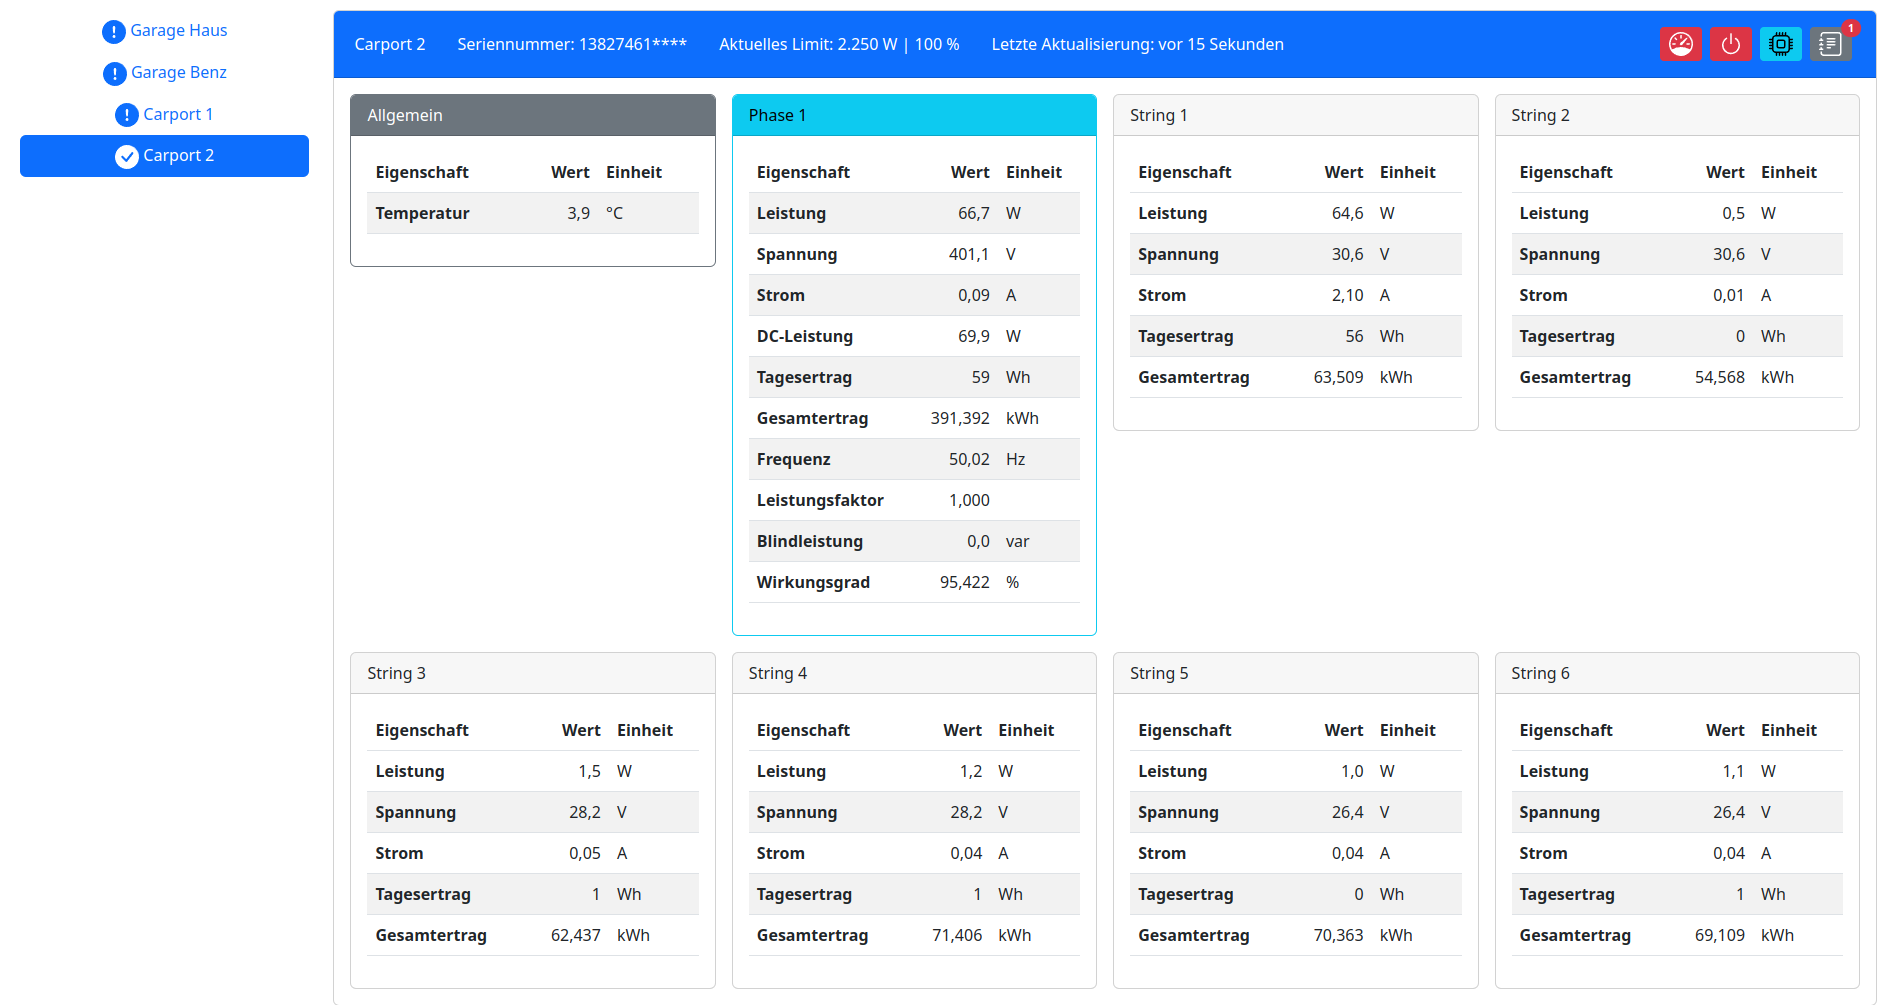Click the String 2 panel header
This screenshot has width=1883, height=1005.
(1676, 116)
